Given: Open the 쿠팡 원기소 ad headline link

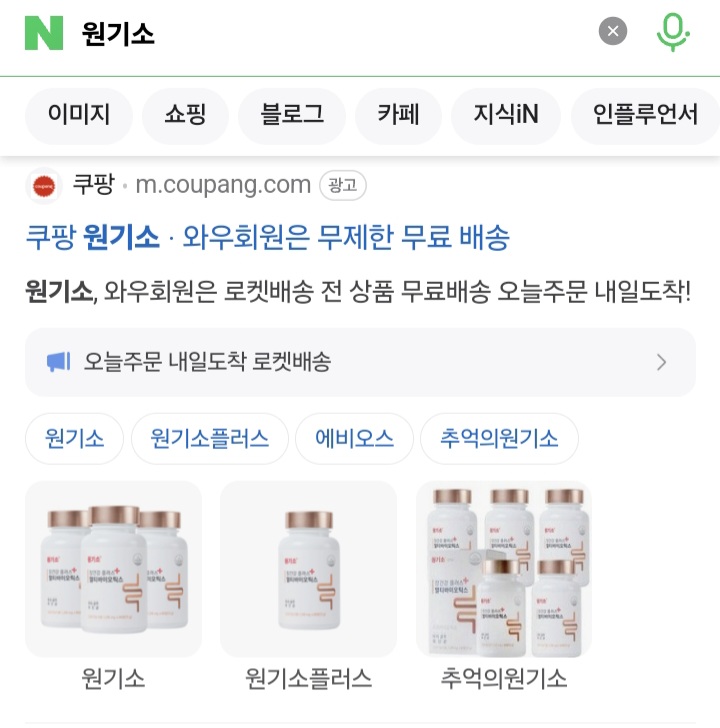Looking at the screenshot, I should (268, 238).
